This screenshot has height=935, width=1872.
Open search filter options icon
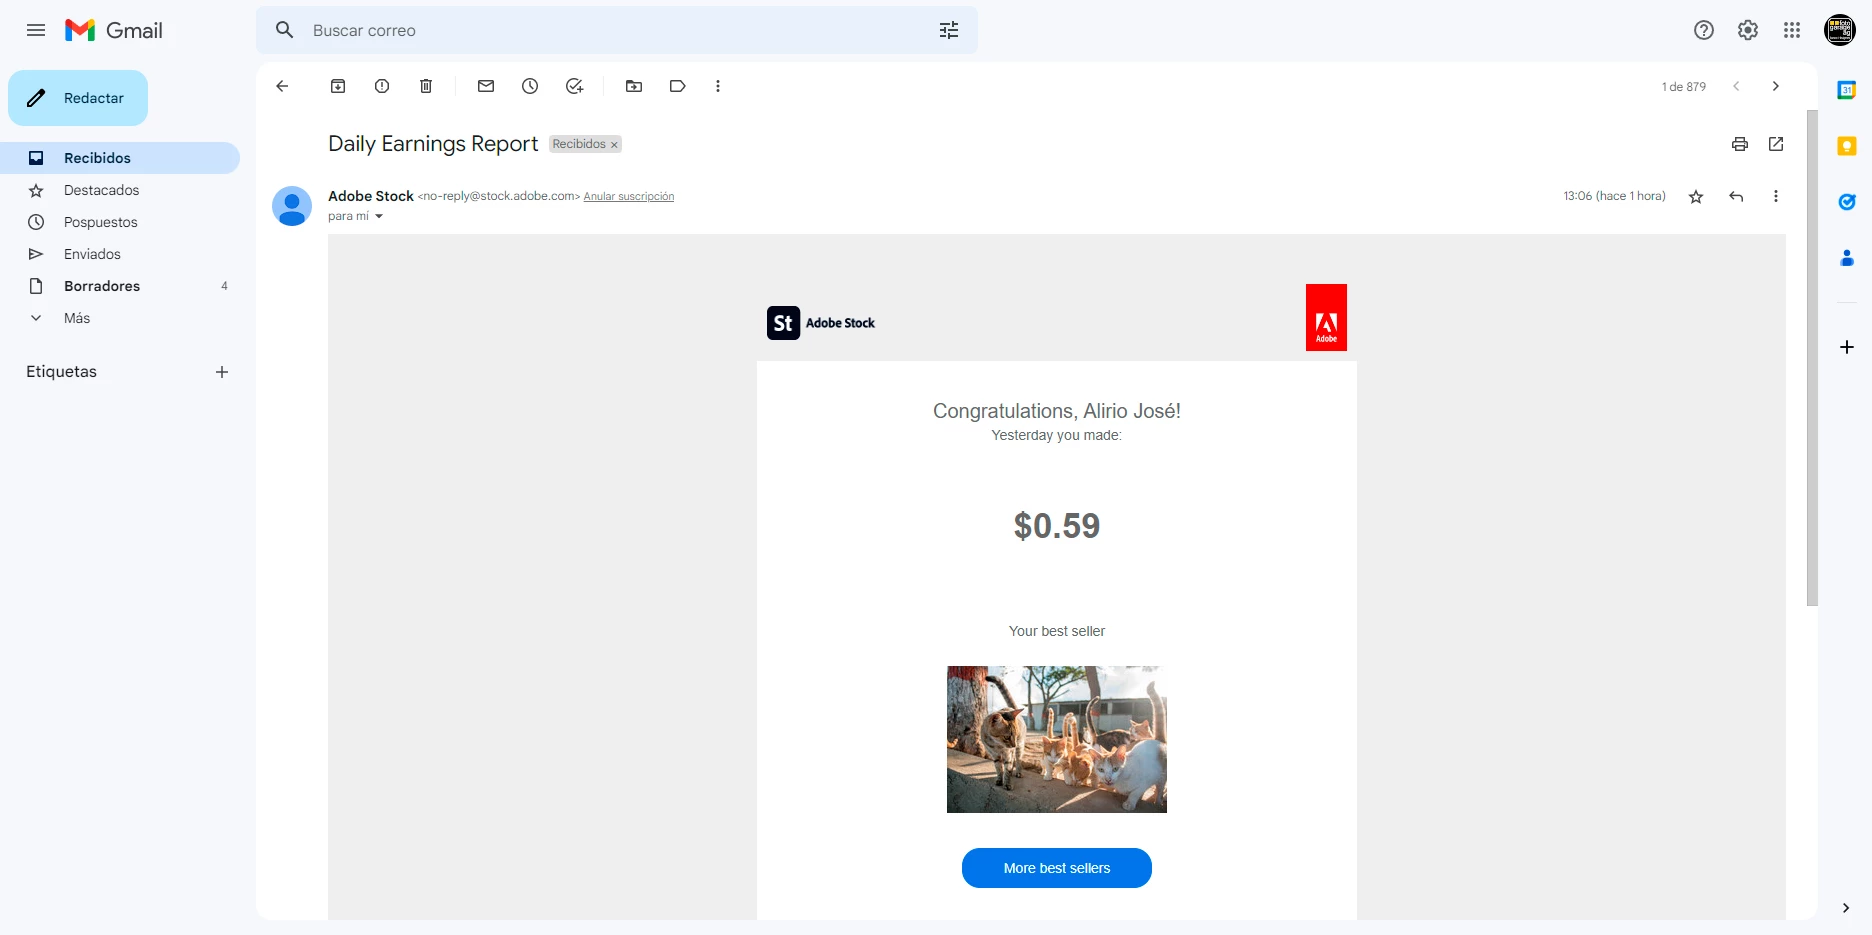point(949,30)
